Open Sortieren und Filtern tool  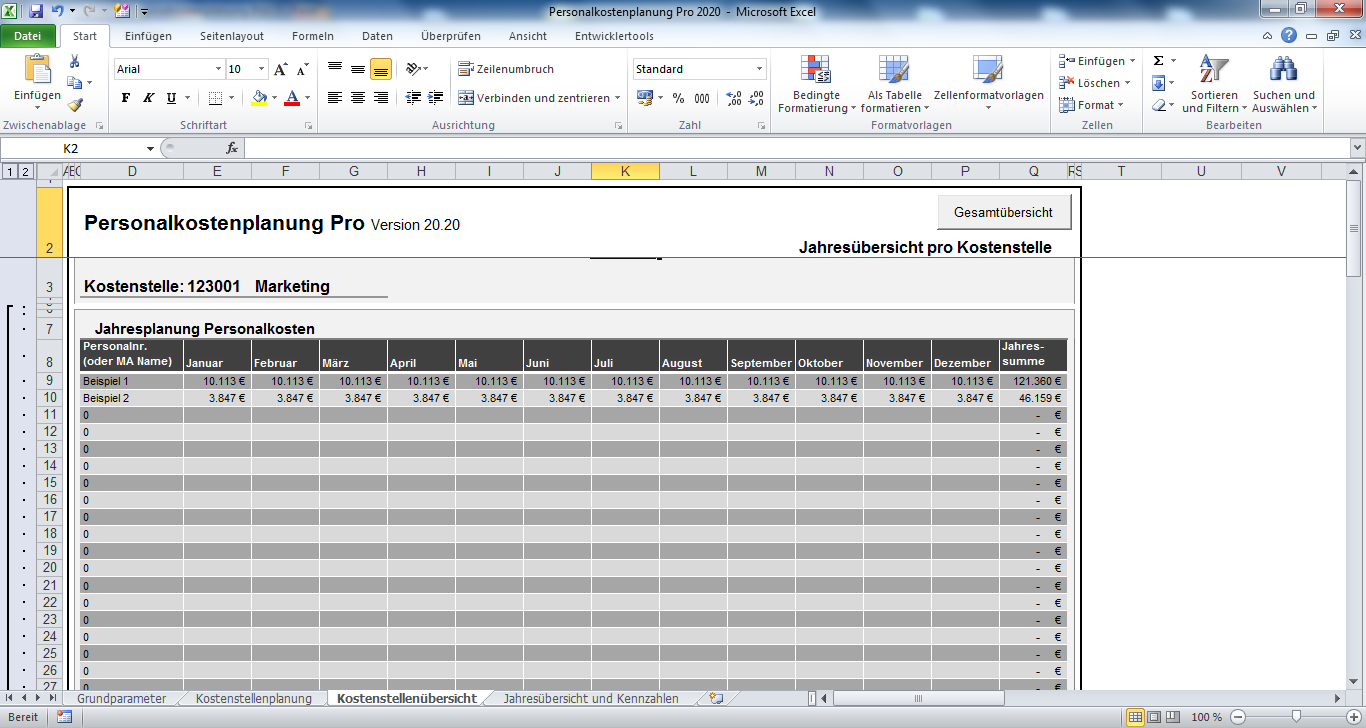click(1214, 84)
